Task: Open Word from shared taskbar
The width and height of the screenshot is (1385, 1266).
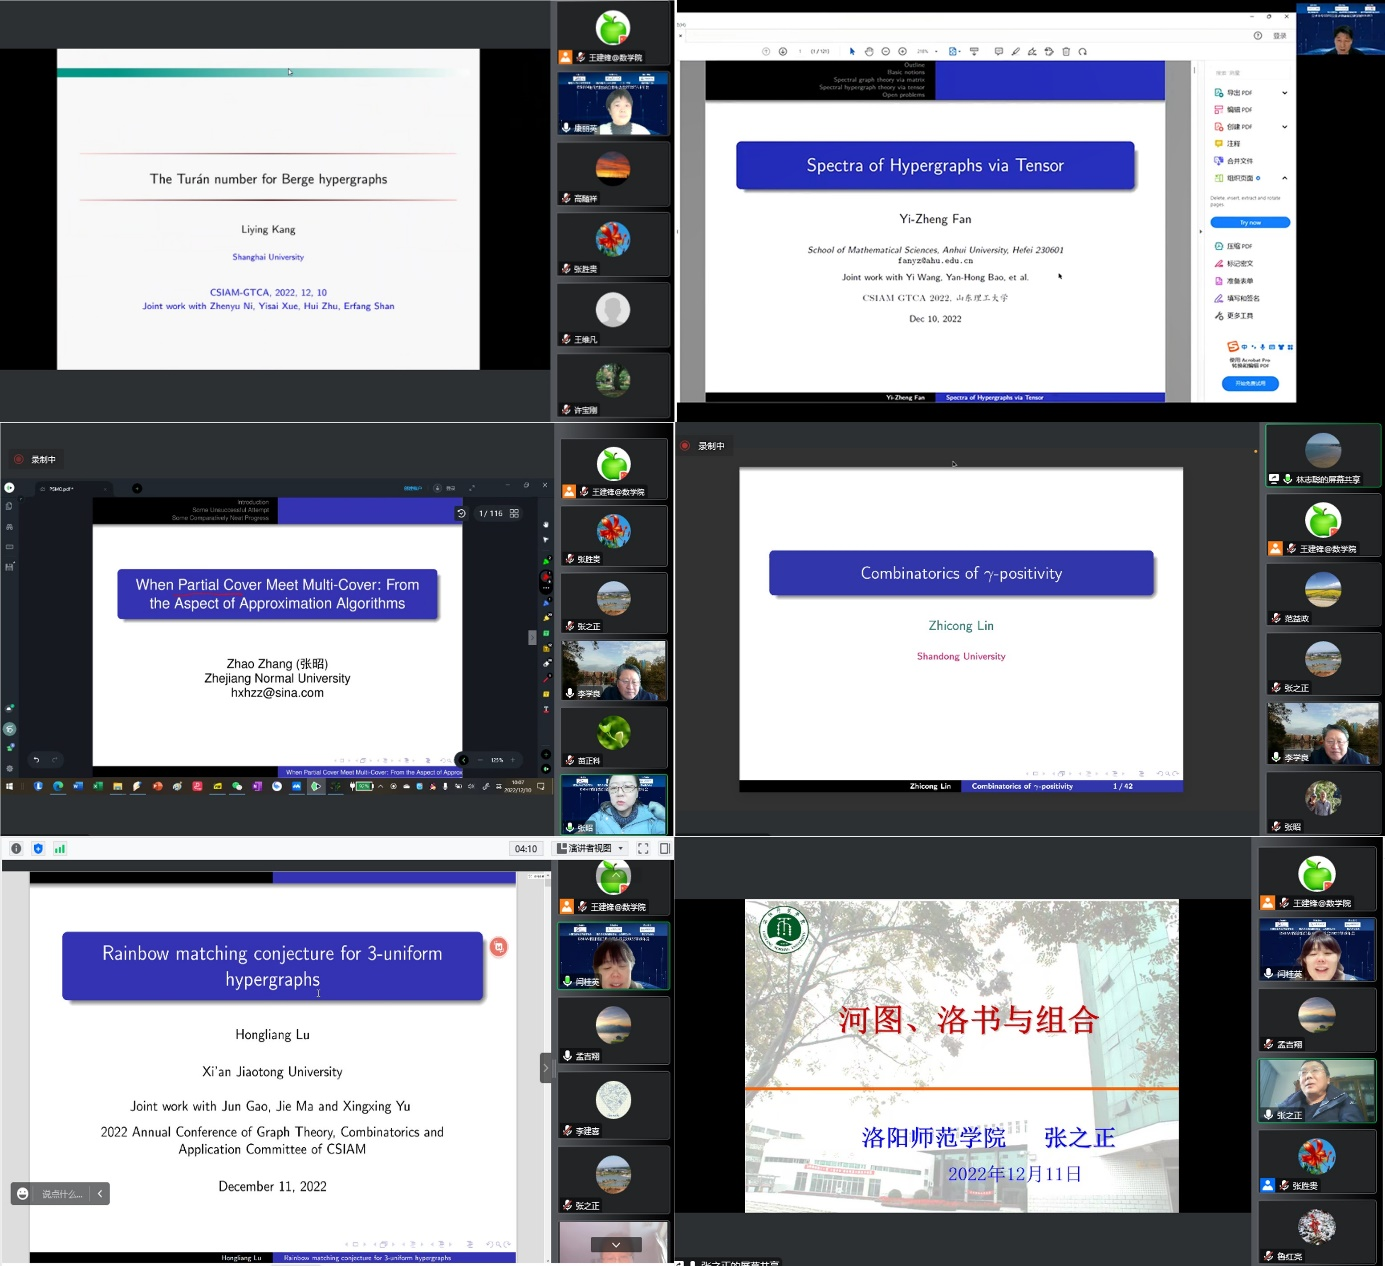Action: click(77, 786)
